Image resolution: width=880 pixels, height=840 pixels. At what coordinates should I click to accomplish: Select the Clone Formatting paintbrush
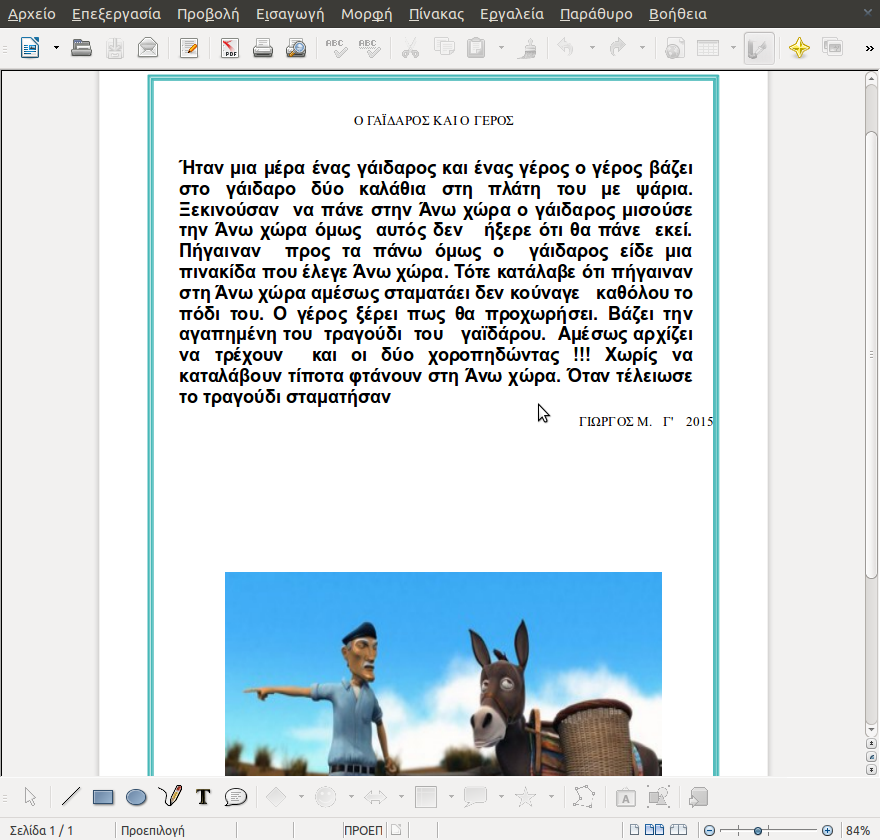526,48
